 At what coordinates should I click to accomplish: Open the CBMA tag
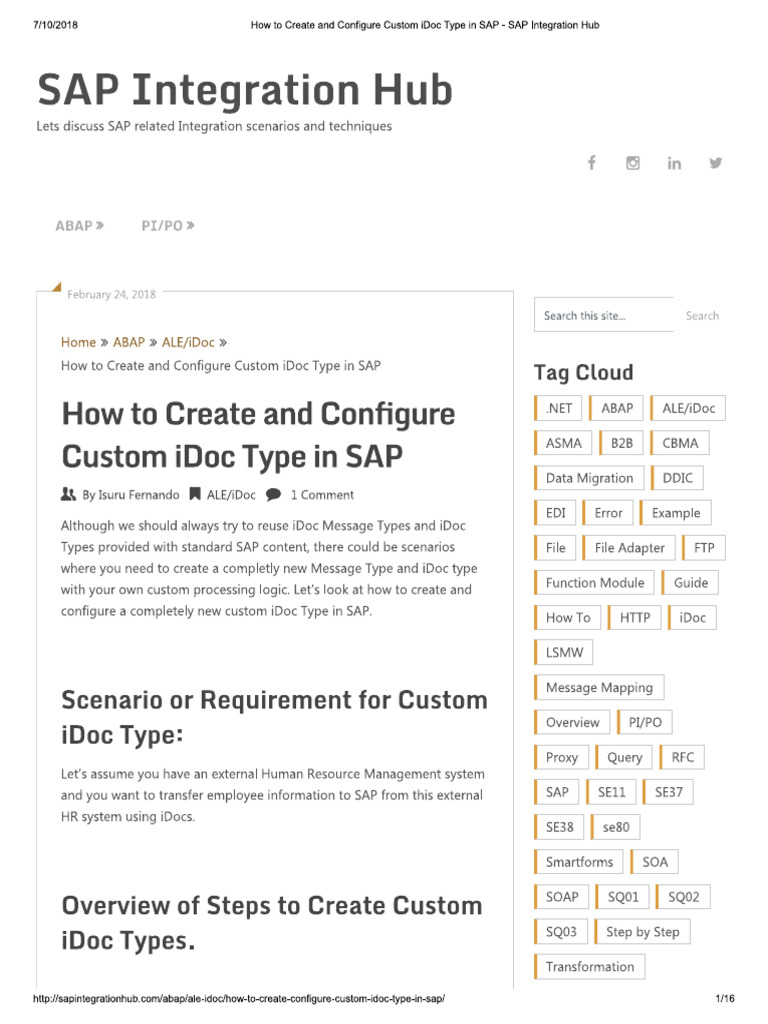point(679,443)
